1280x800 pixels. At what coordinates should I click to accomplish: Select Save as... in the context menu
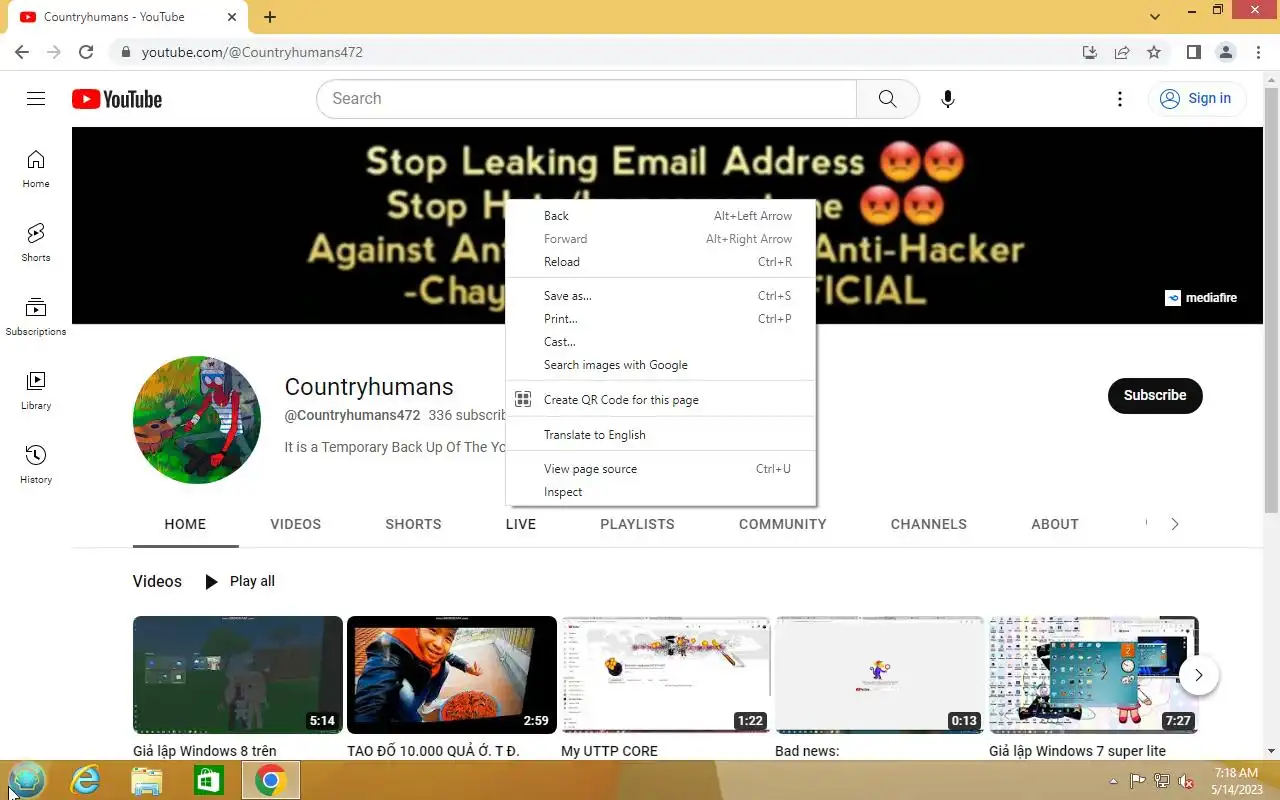pyautogui.click(x=661, y=296)
